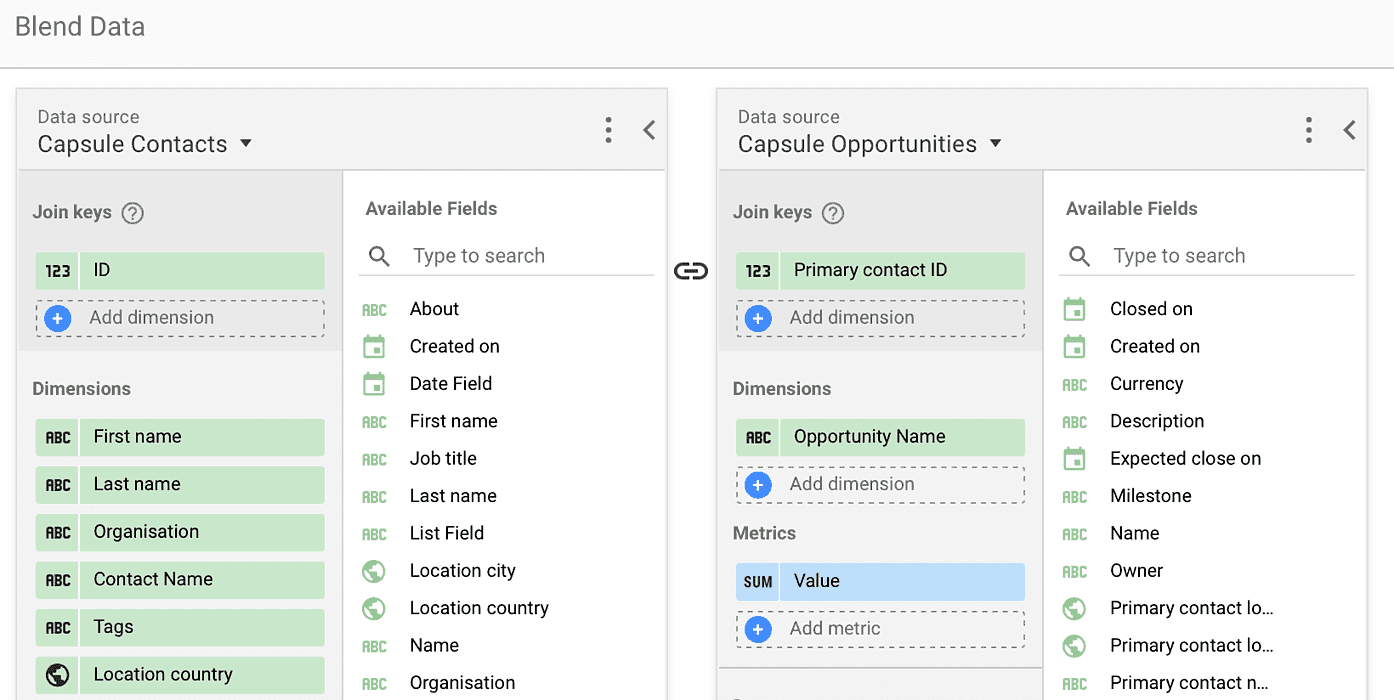The image size is (1394, 700).
Task: Click ABC type icon on First name dimension
Action: 58,437
